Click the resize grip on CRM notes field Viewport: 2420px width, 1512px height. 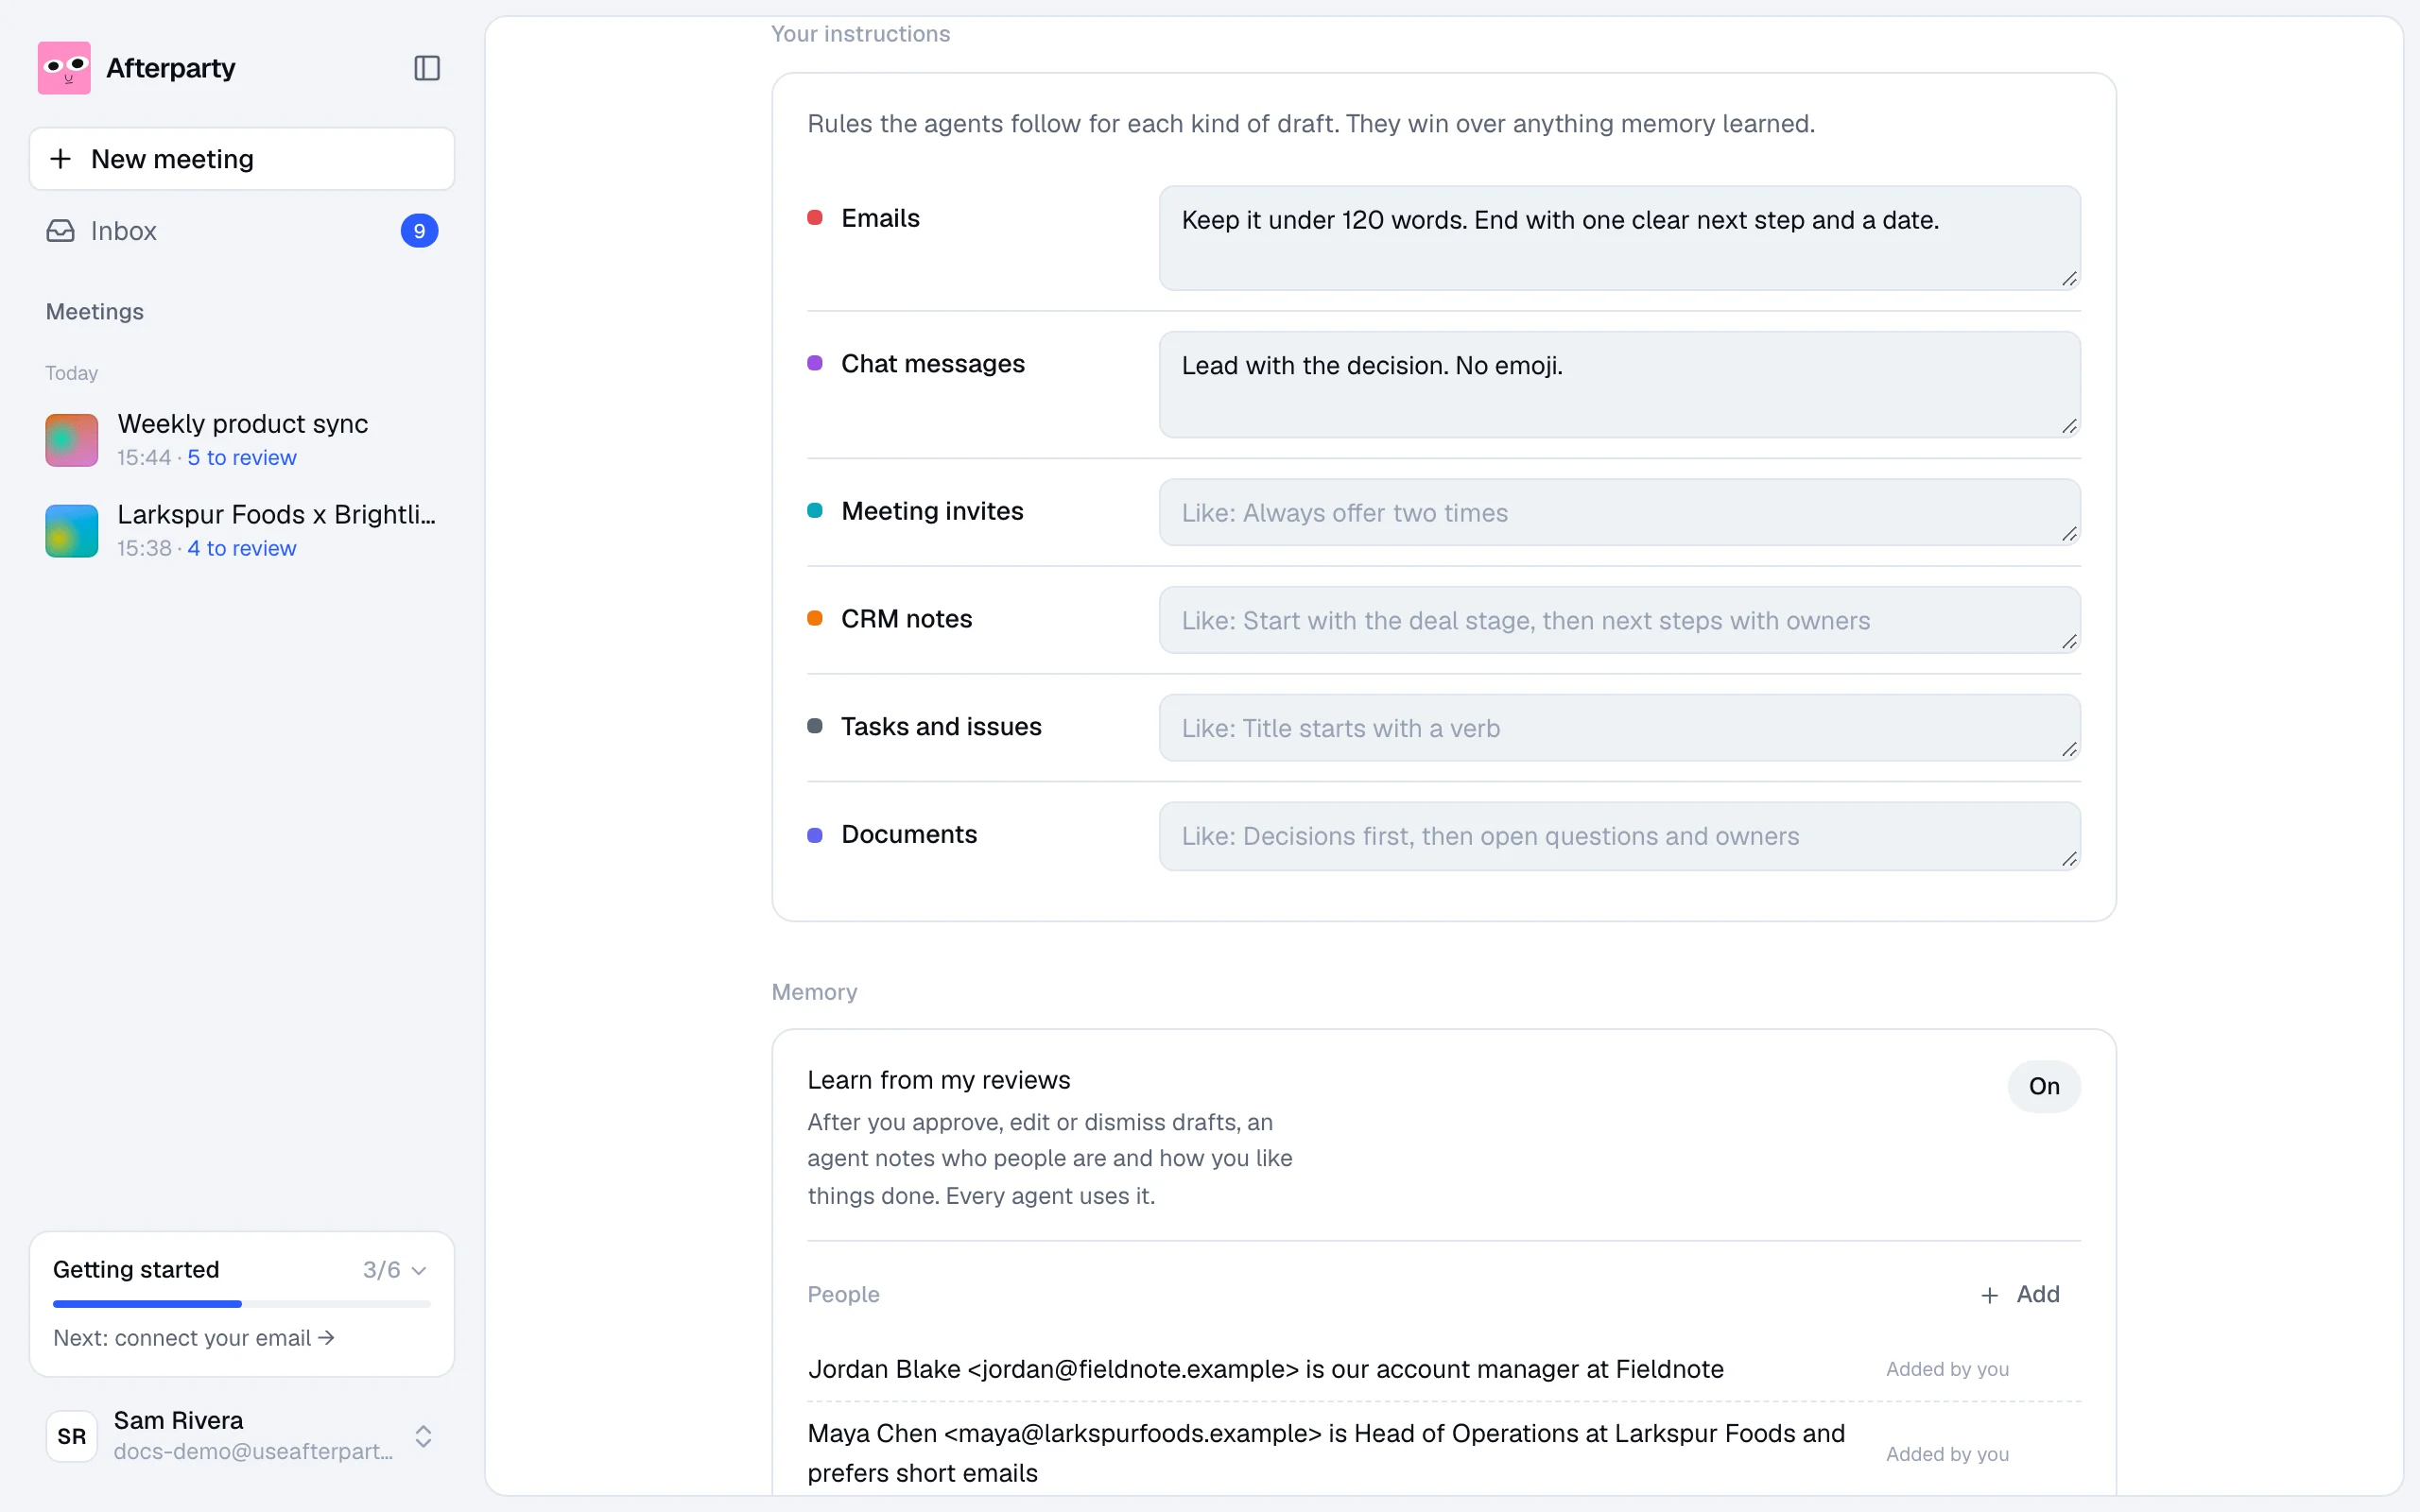coord(2069,642)
